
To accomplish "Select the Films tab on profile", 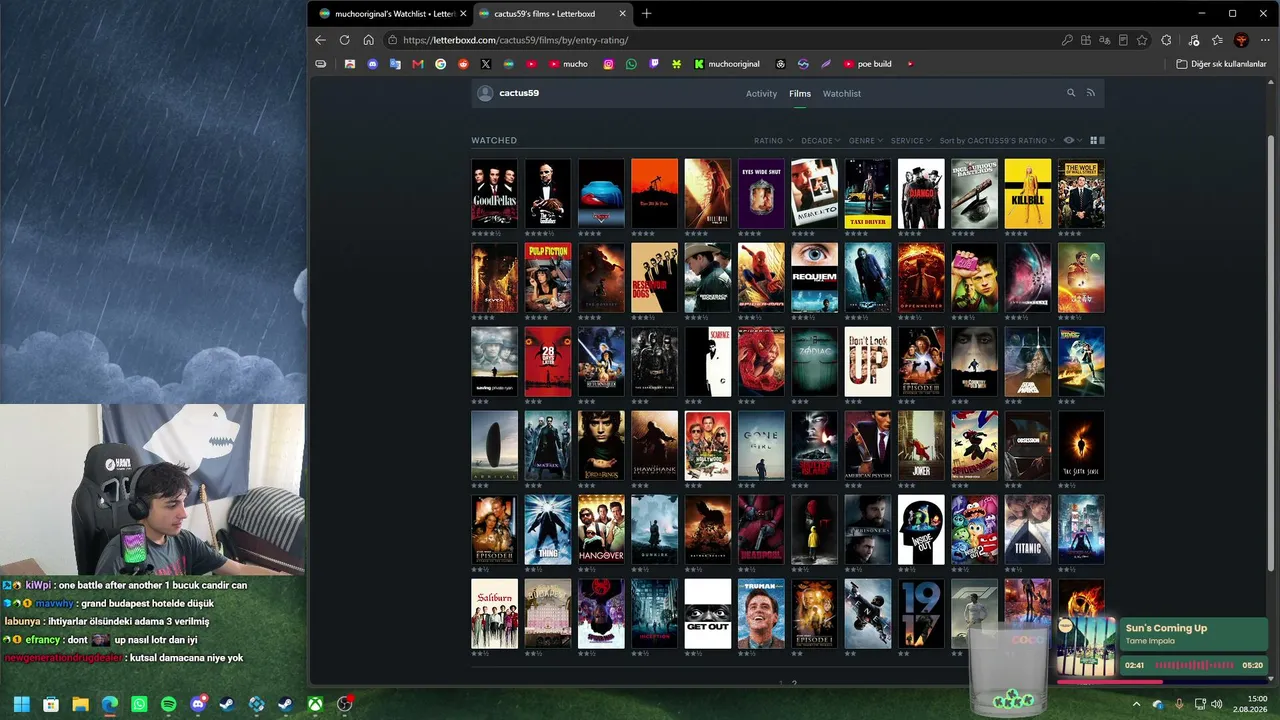I will click(800, 94).
